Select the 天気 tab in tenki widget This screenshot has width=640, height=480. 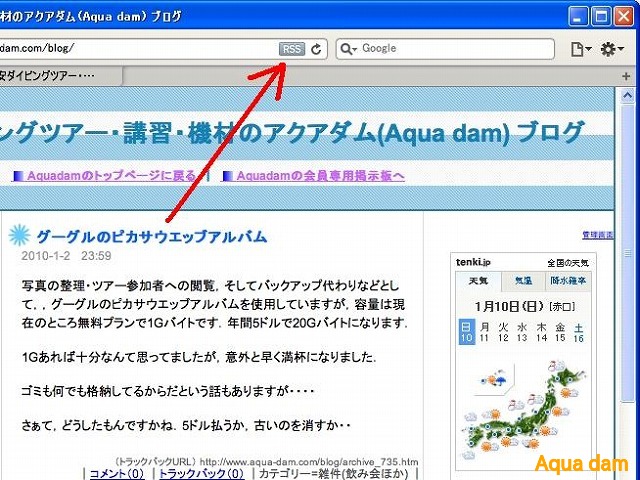pos(478,281)
